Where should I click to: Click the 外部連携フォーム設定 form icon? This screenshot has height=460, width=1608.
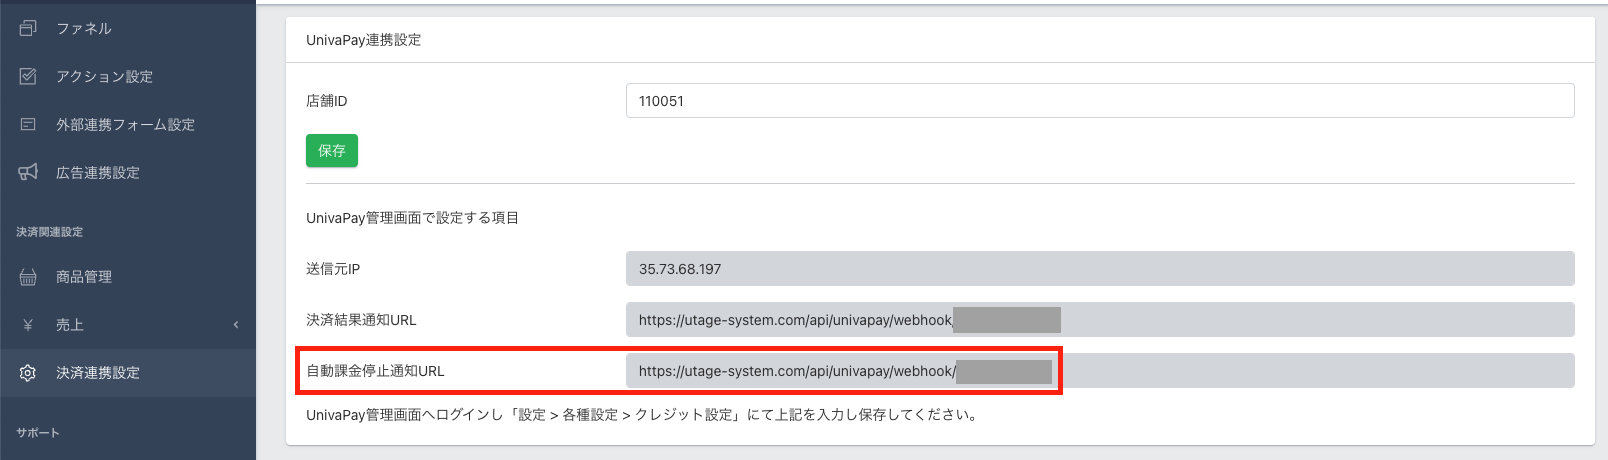[28, 124]
